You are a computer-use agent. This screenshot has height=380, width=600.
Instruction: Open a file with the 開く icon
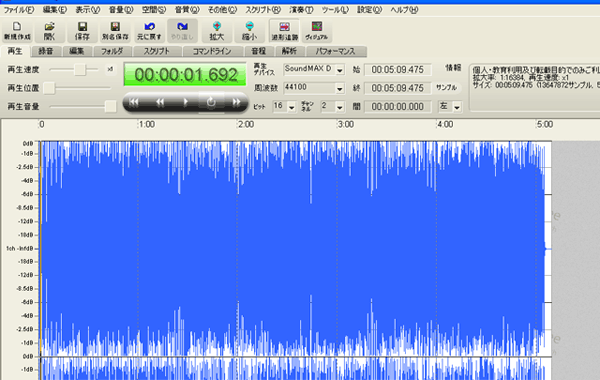tap(49, 31)
